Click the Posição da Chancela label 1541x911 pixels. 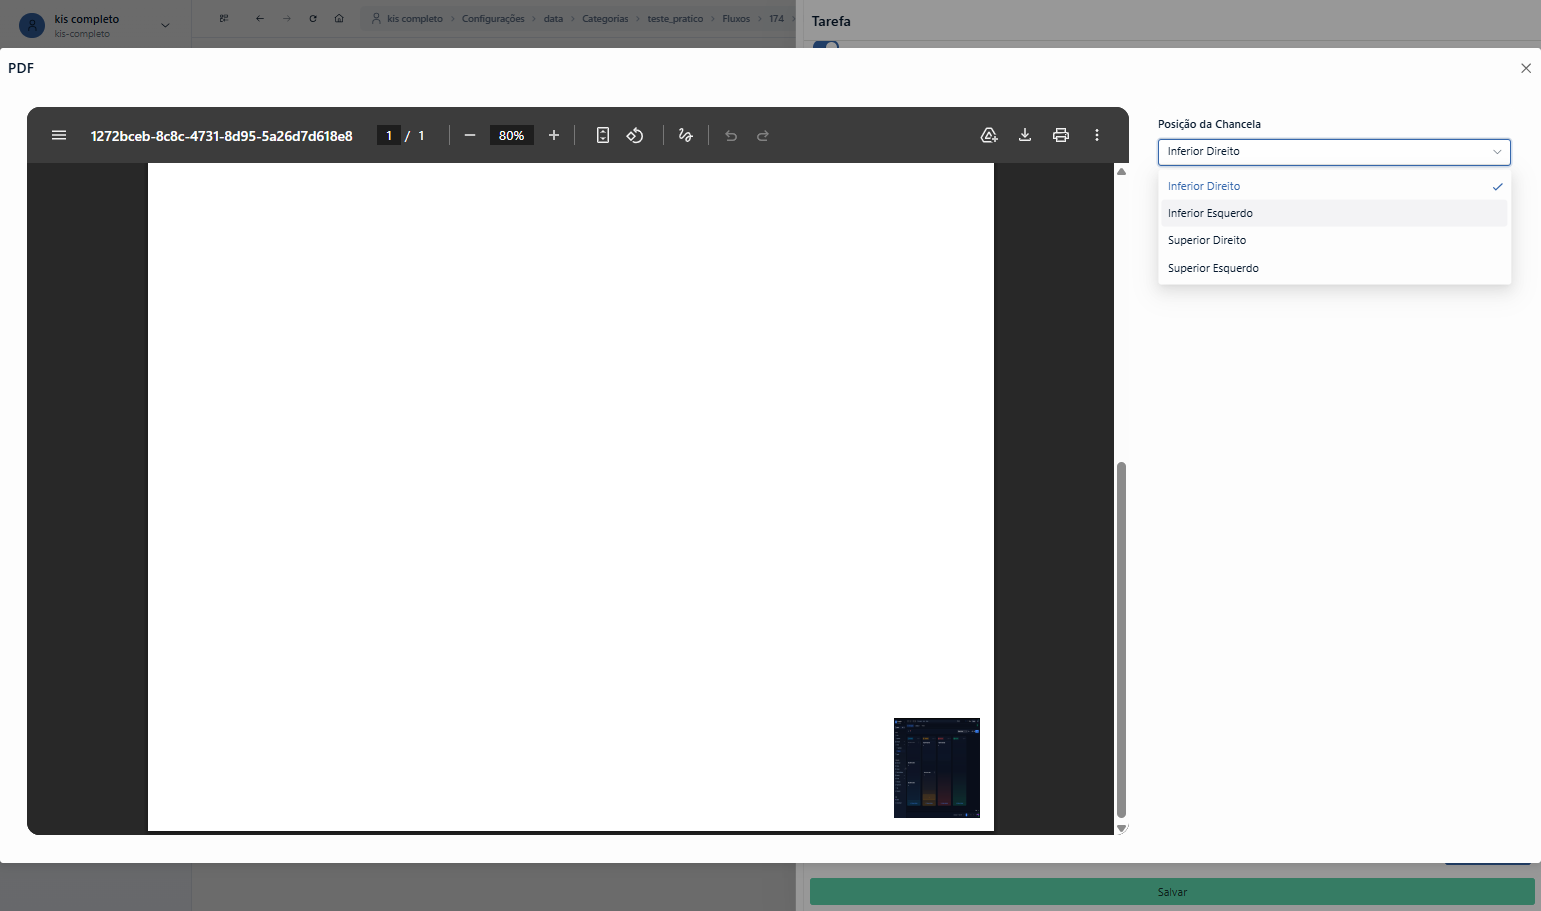[x=1209, y=124]
